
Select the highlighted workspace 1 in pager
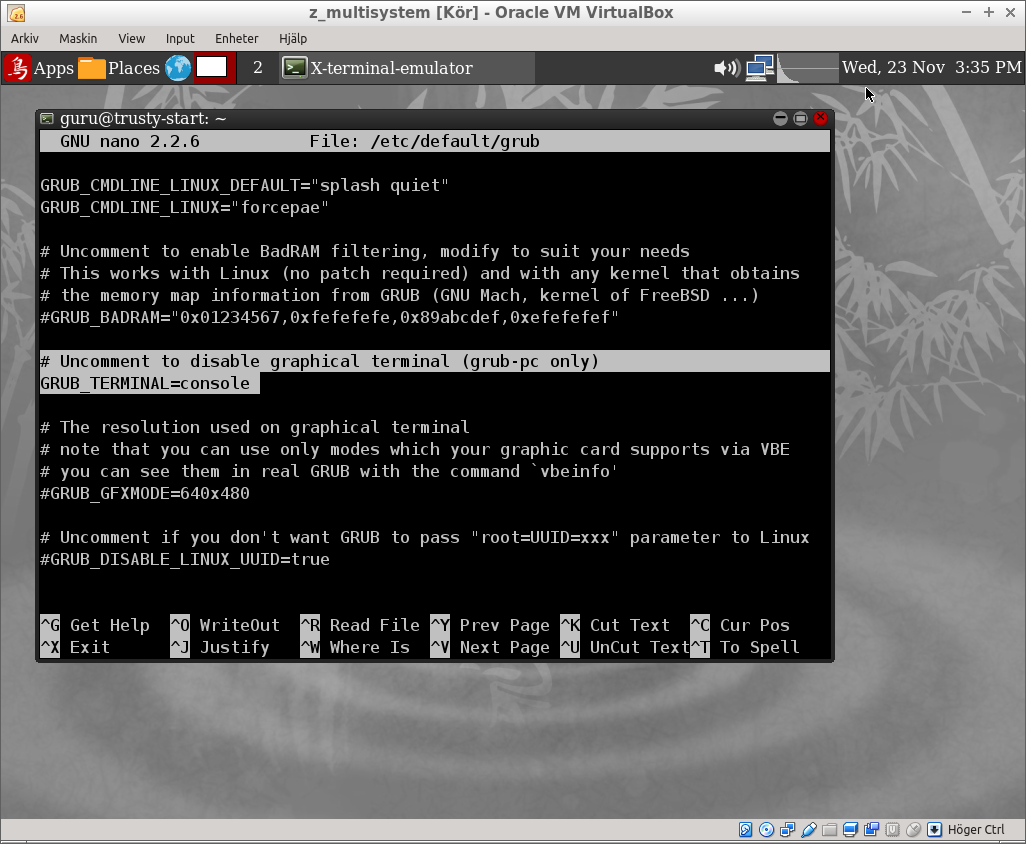click(x=212, y=68)
